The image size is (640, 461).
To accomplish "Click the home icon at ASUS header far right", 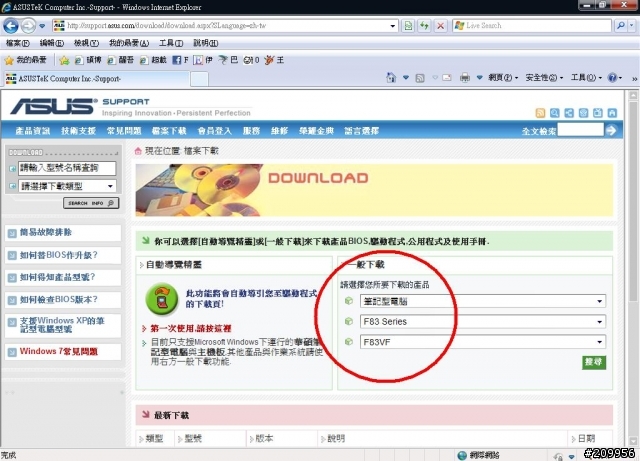I will tap(612, 113).
